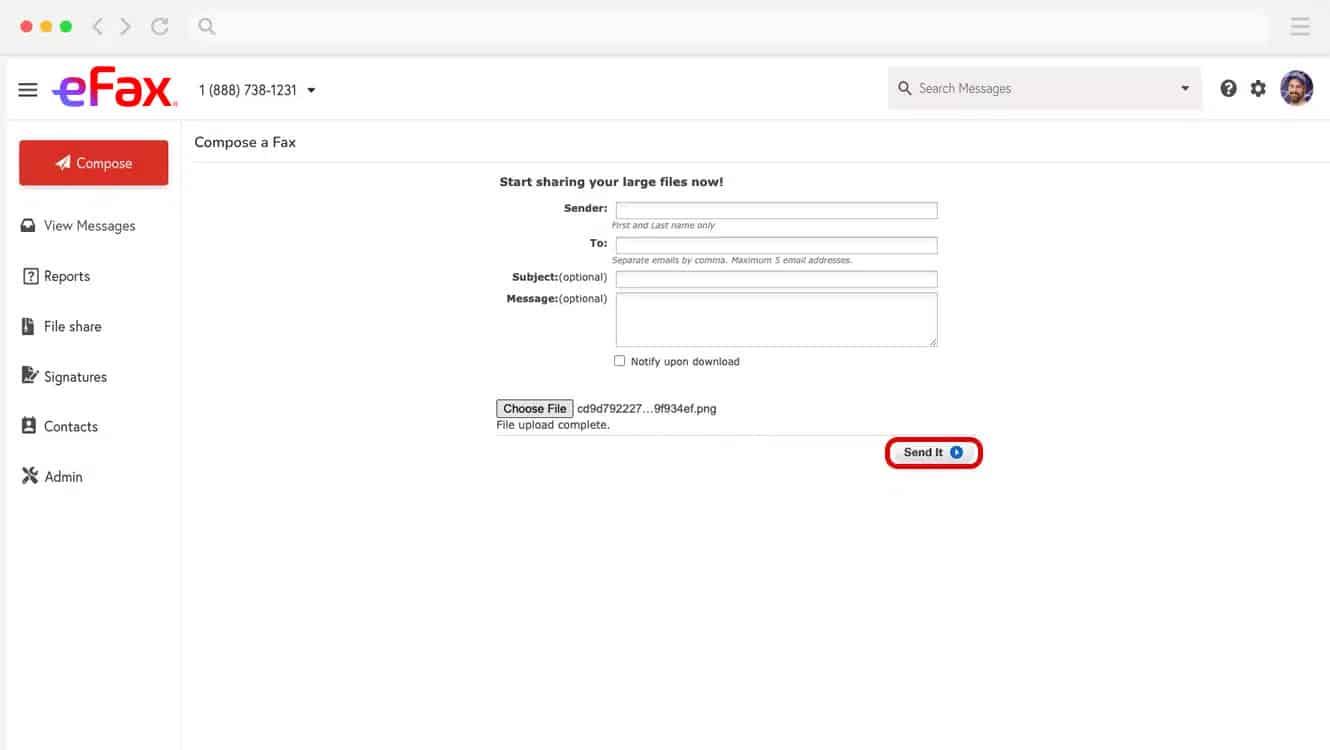Open the Compose fax panel

(93, 162)
